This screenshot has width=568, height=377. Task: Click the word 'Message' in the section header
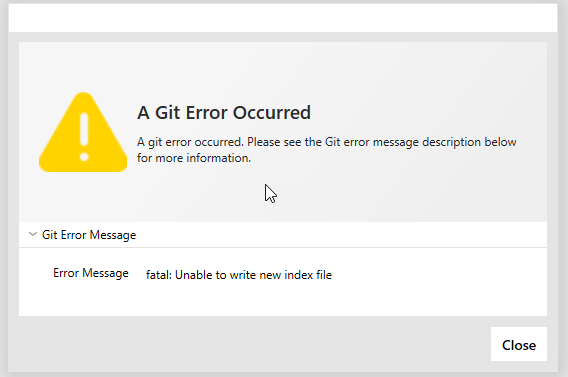click(x=113, y=235)
